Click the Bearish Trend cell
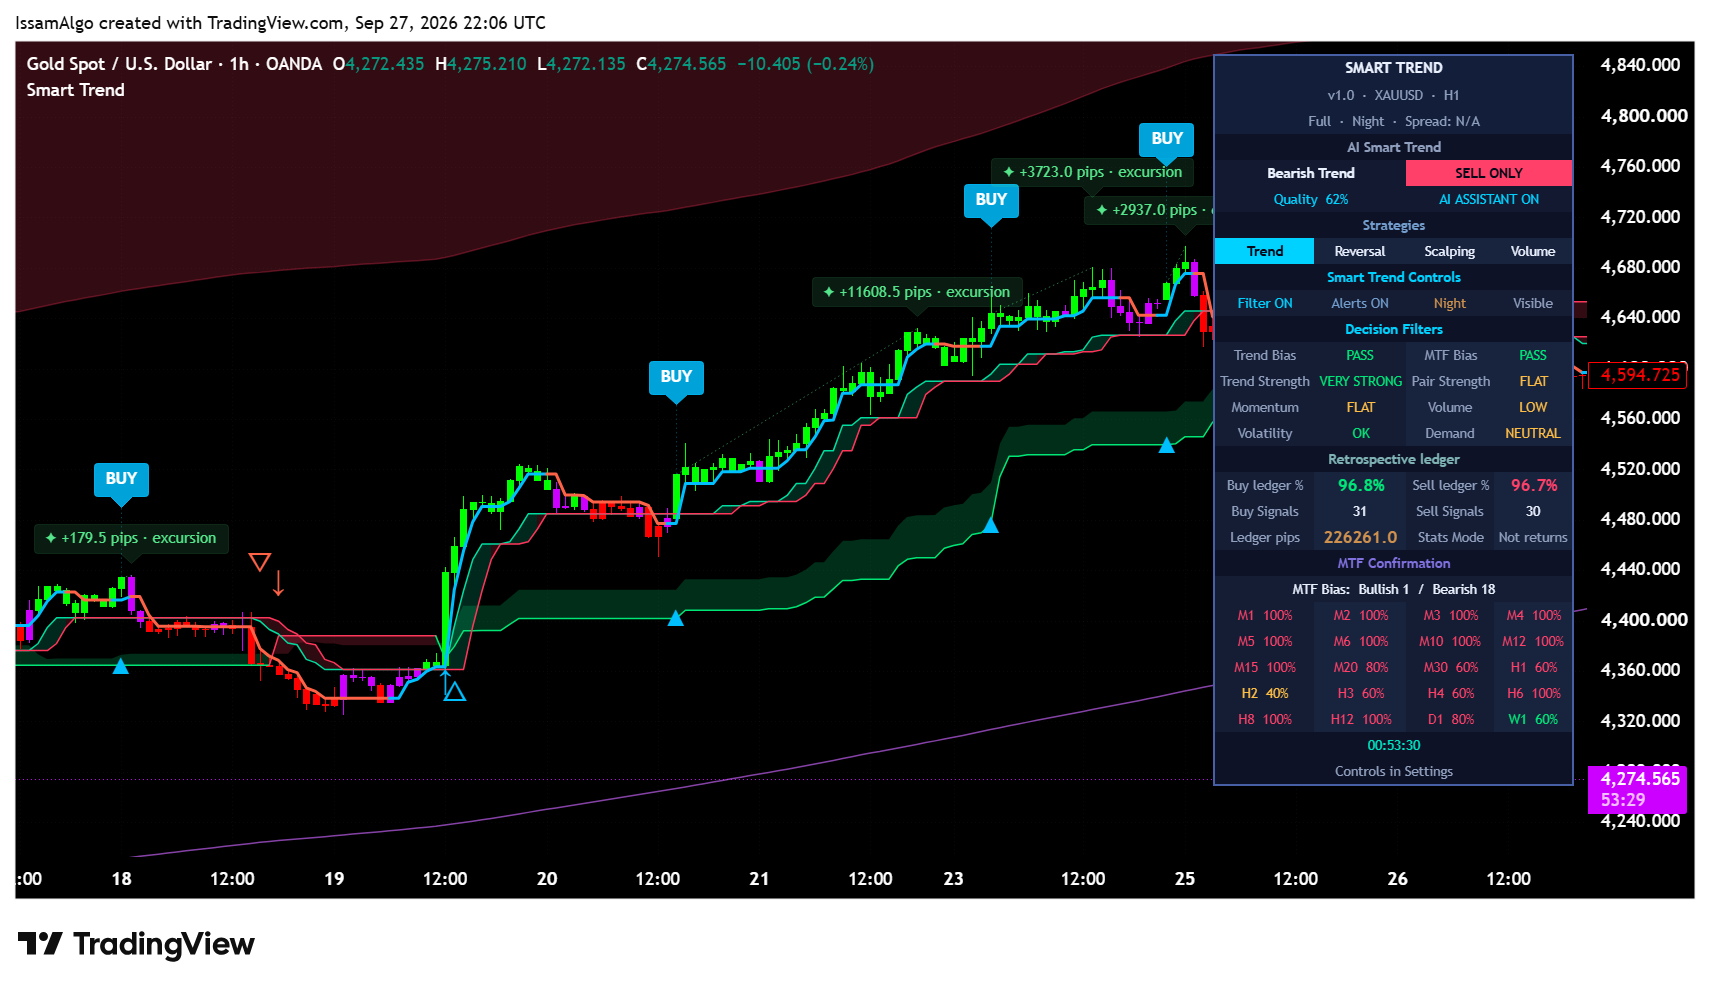Screen dimensions: 1710x989 [x=1310, y=173]
